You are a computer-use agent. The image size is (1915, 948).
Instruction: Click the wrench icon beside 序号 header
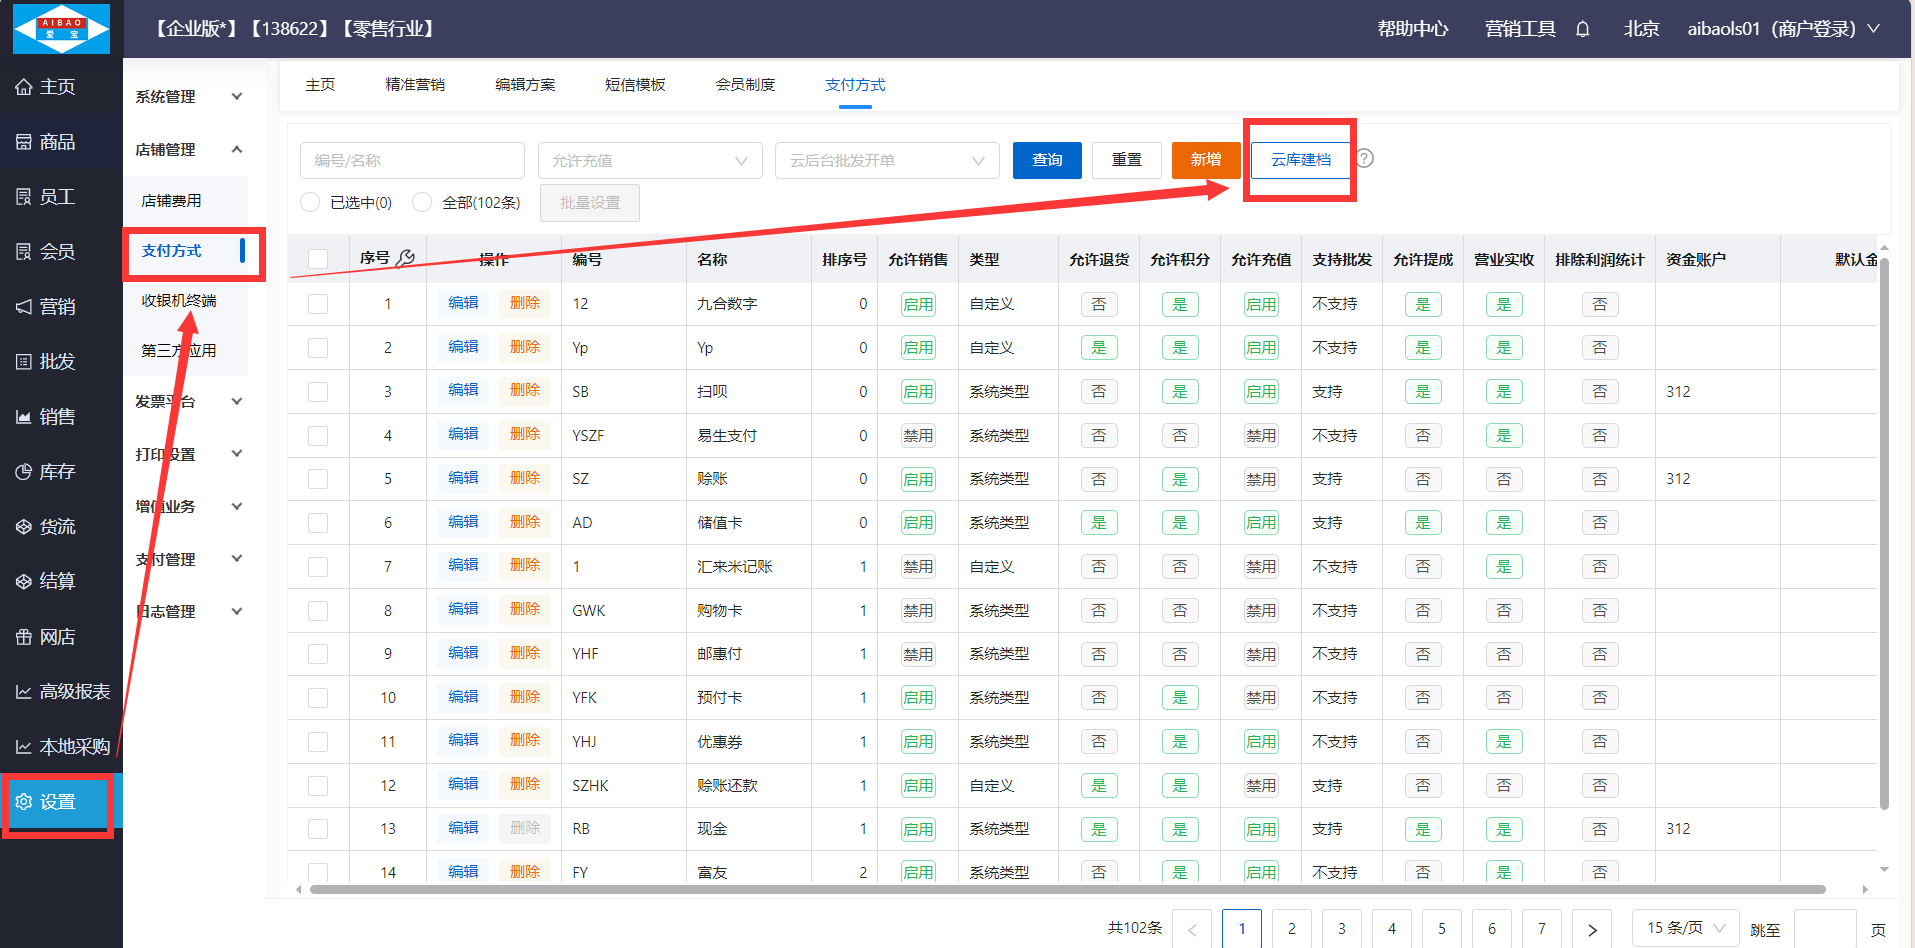coord(405,259)
